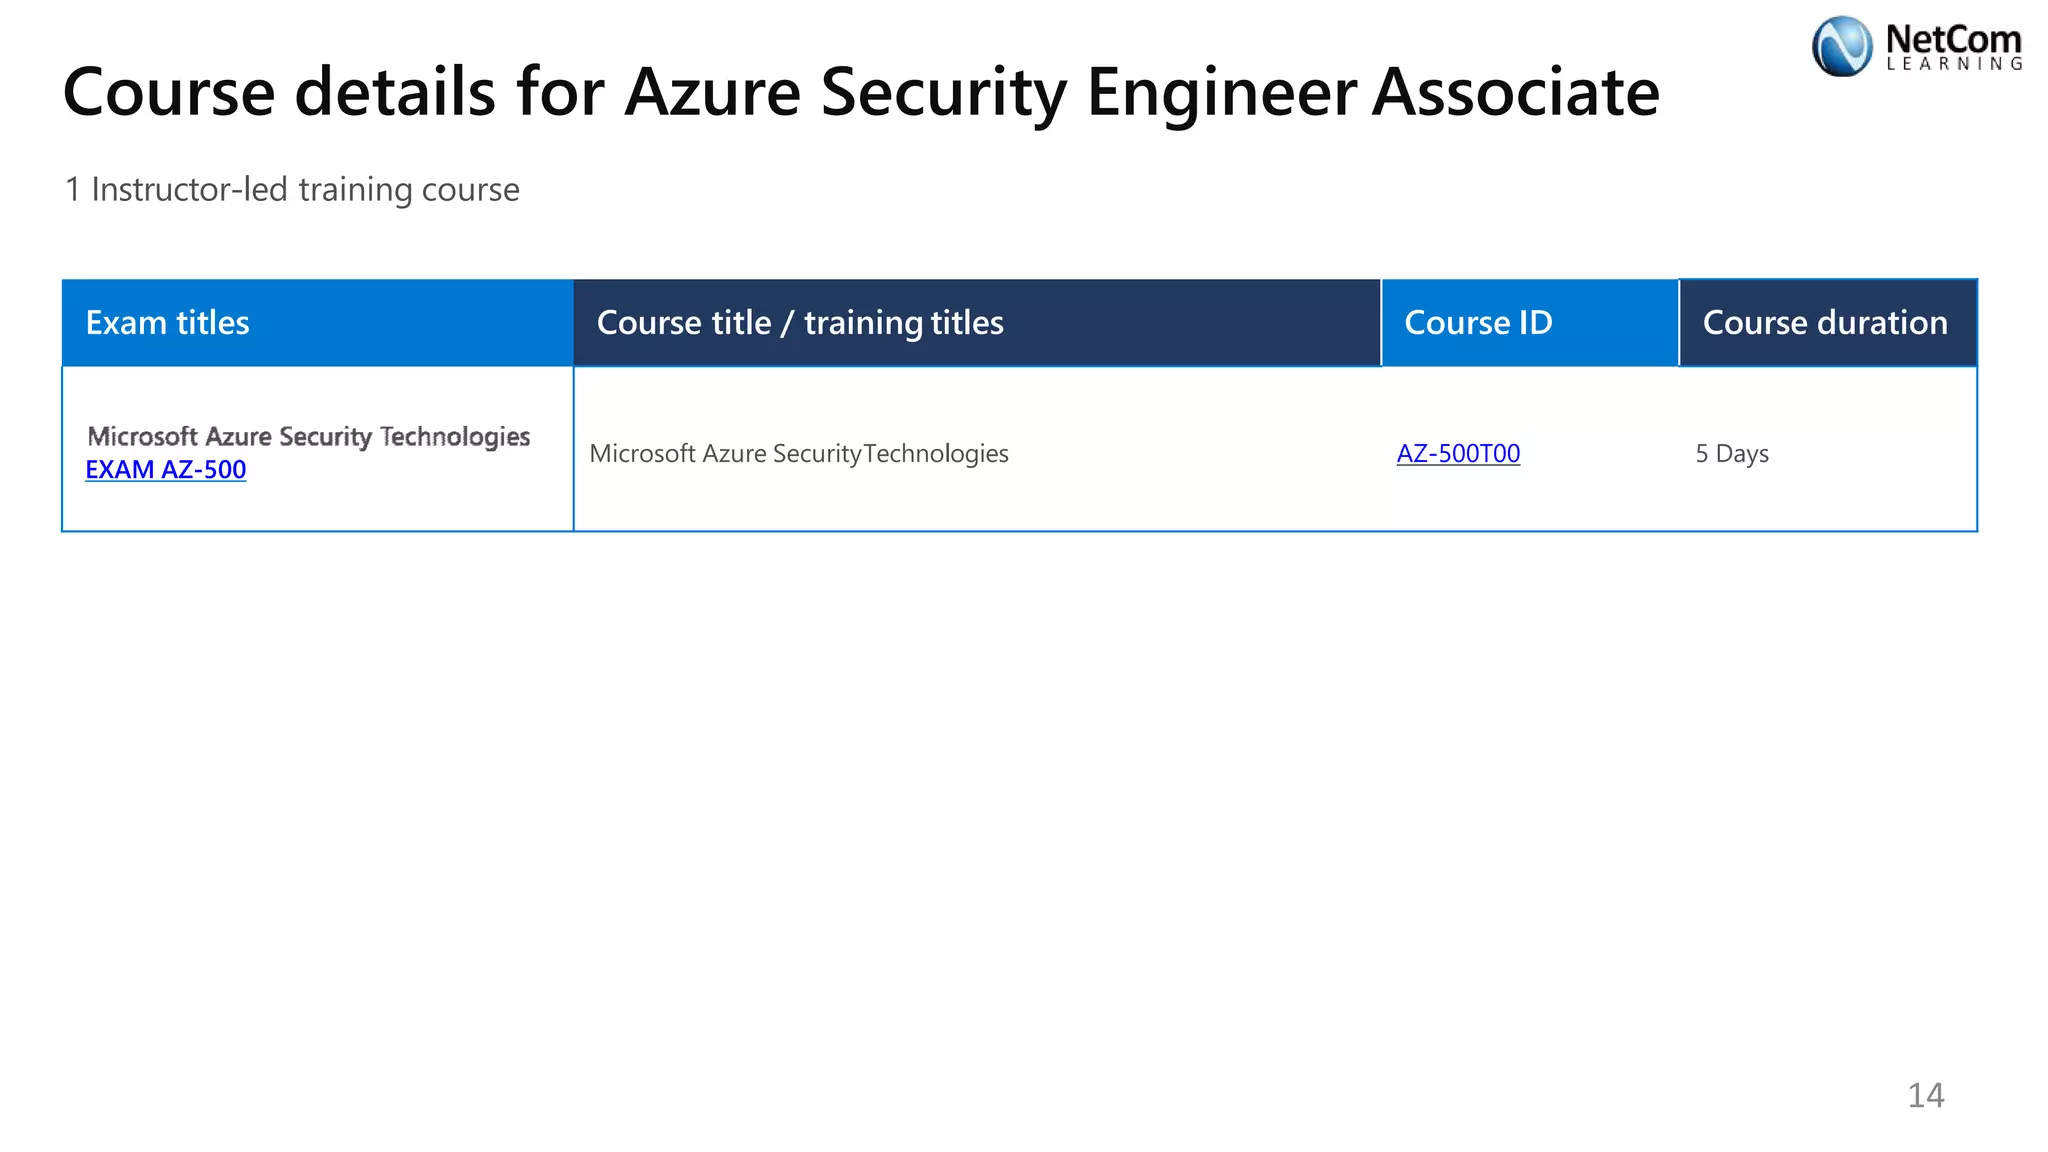The image size is (2048, 1152).
Task: Click the '1 Instructor-led training course' subtitle
Action: point(292,189)
